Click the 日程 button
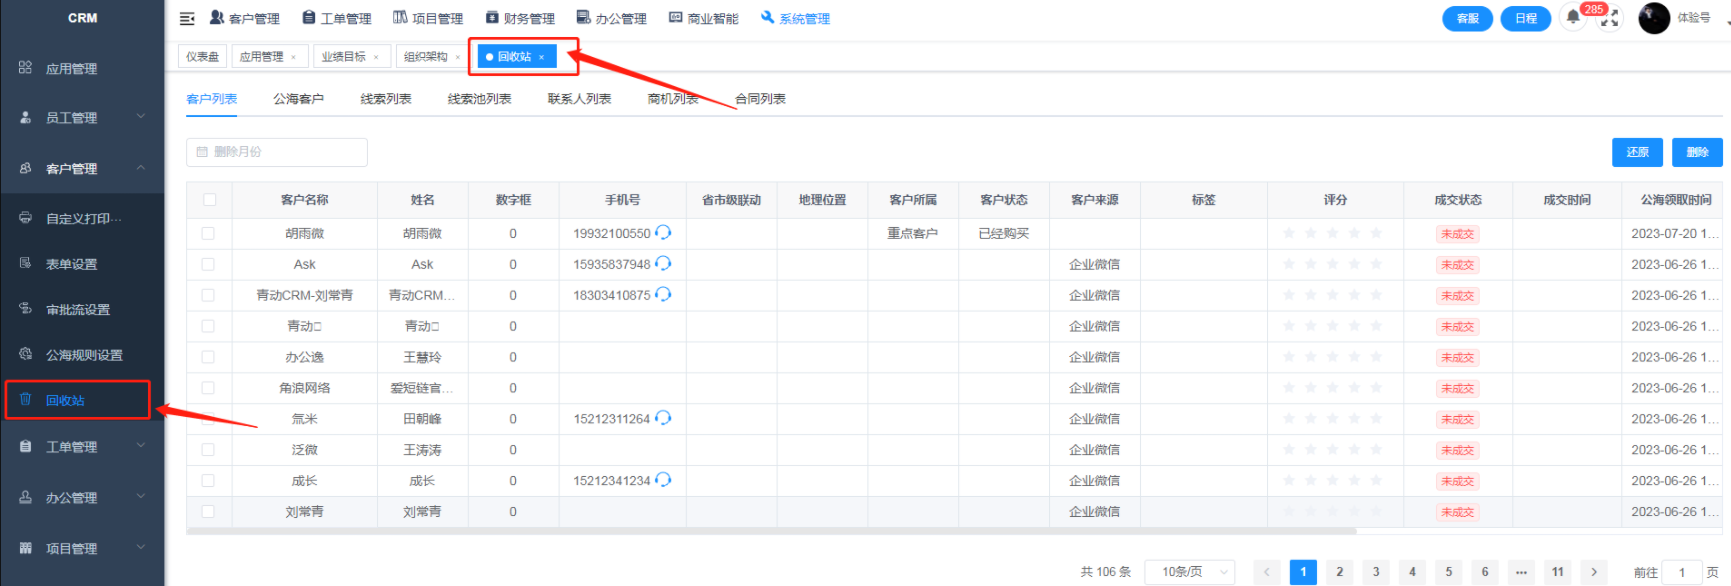This screenshot has width=1731, height=586. 1526,18
